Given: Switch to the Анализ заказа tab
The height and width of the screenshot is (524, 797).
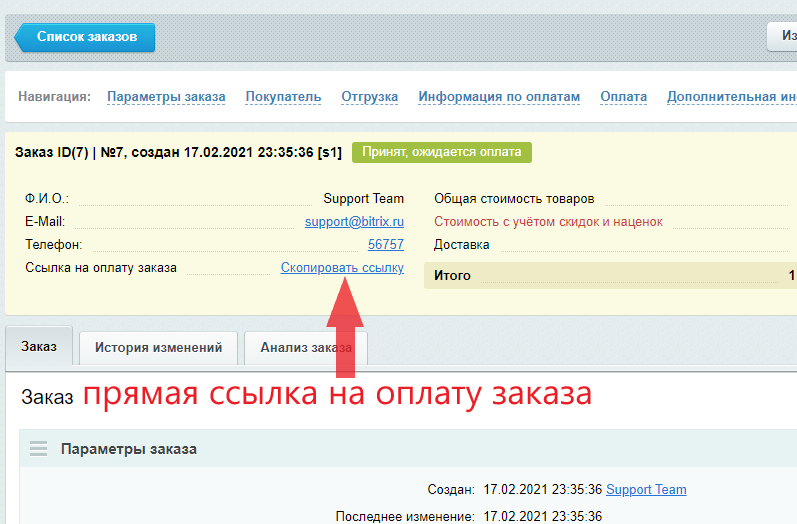Looking at the screenshot, I should pyautogui.click(x=305, y=348).
